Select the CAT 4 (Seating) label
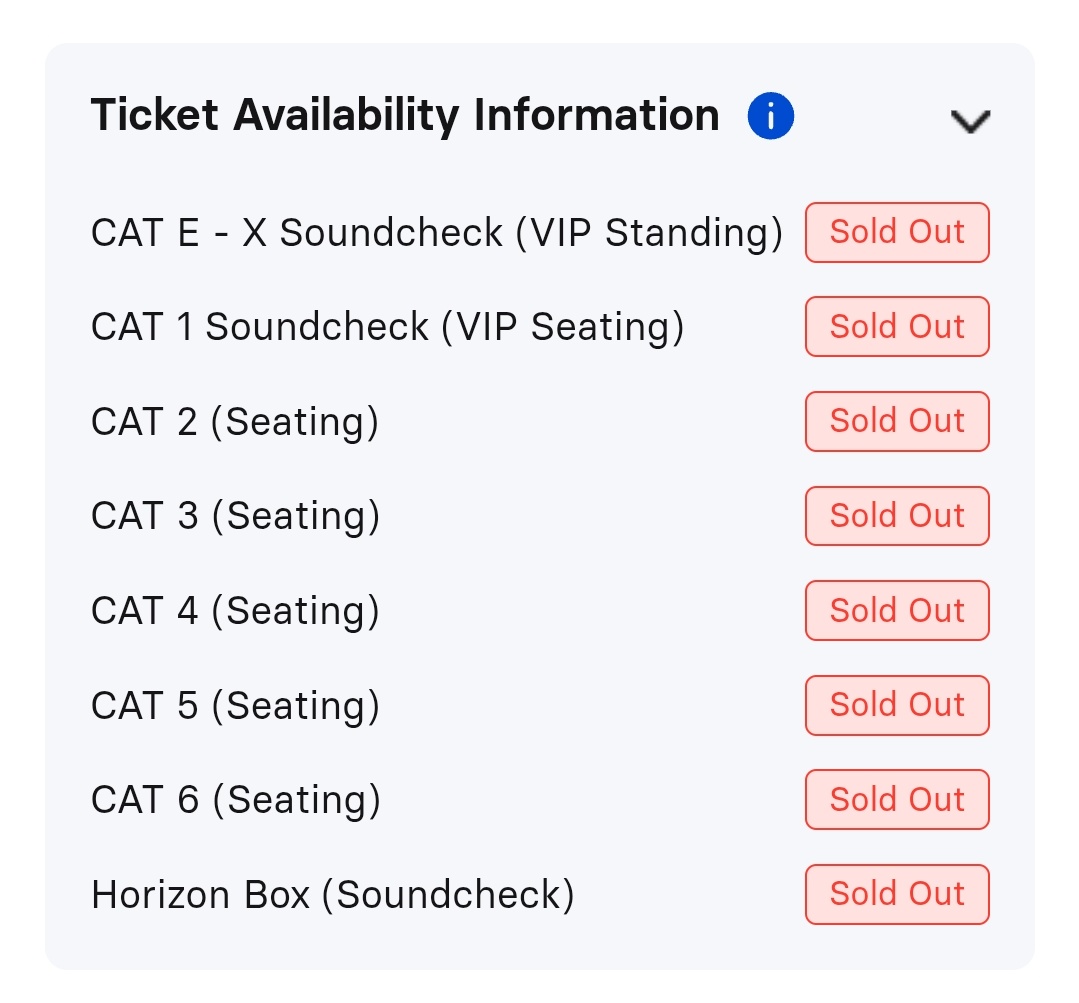This screenshot has height=1003, width=1079. tap(235, 611)
